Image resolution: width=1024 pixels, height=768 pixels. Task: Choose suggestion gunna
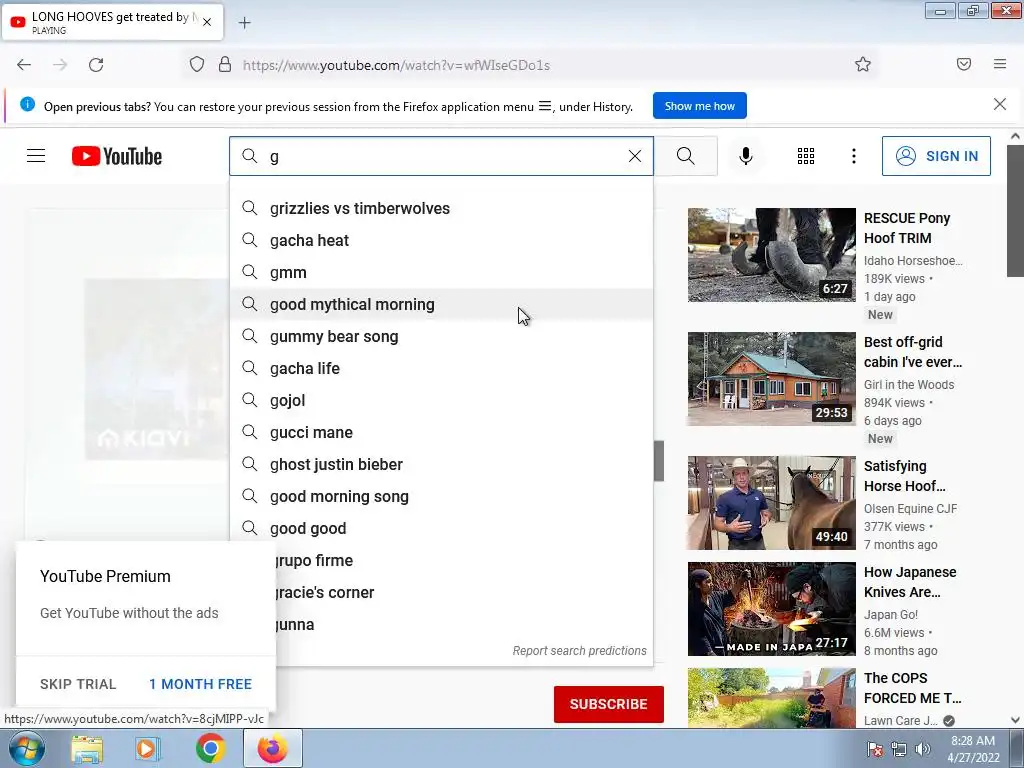coord(464,624)
